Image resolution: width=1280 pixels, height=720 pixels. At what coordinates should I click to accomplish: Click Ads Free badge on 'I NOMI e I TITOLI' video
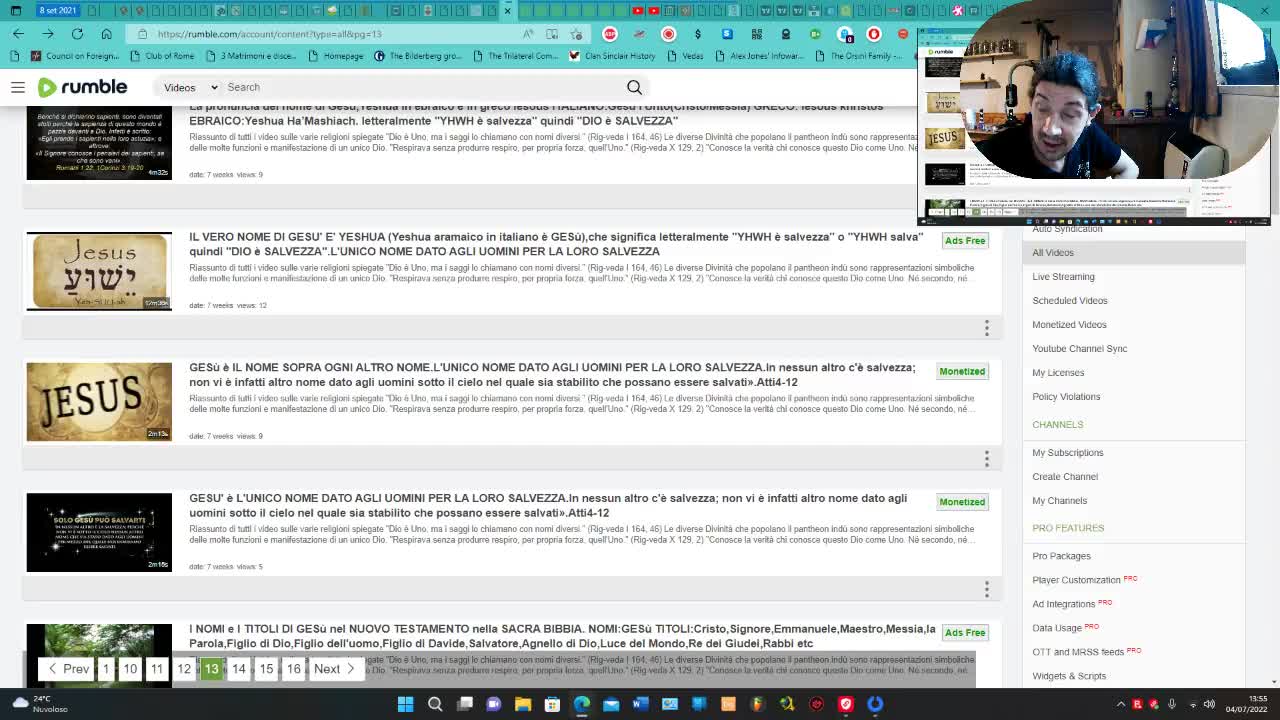coord(965,633)
